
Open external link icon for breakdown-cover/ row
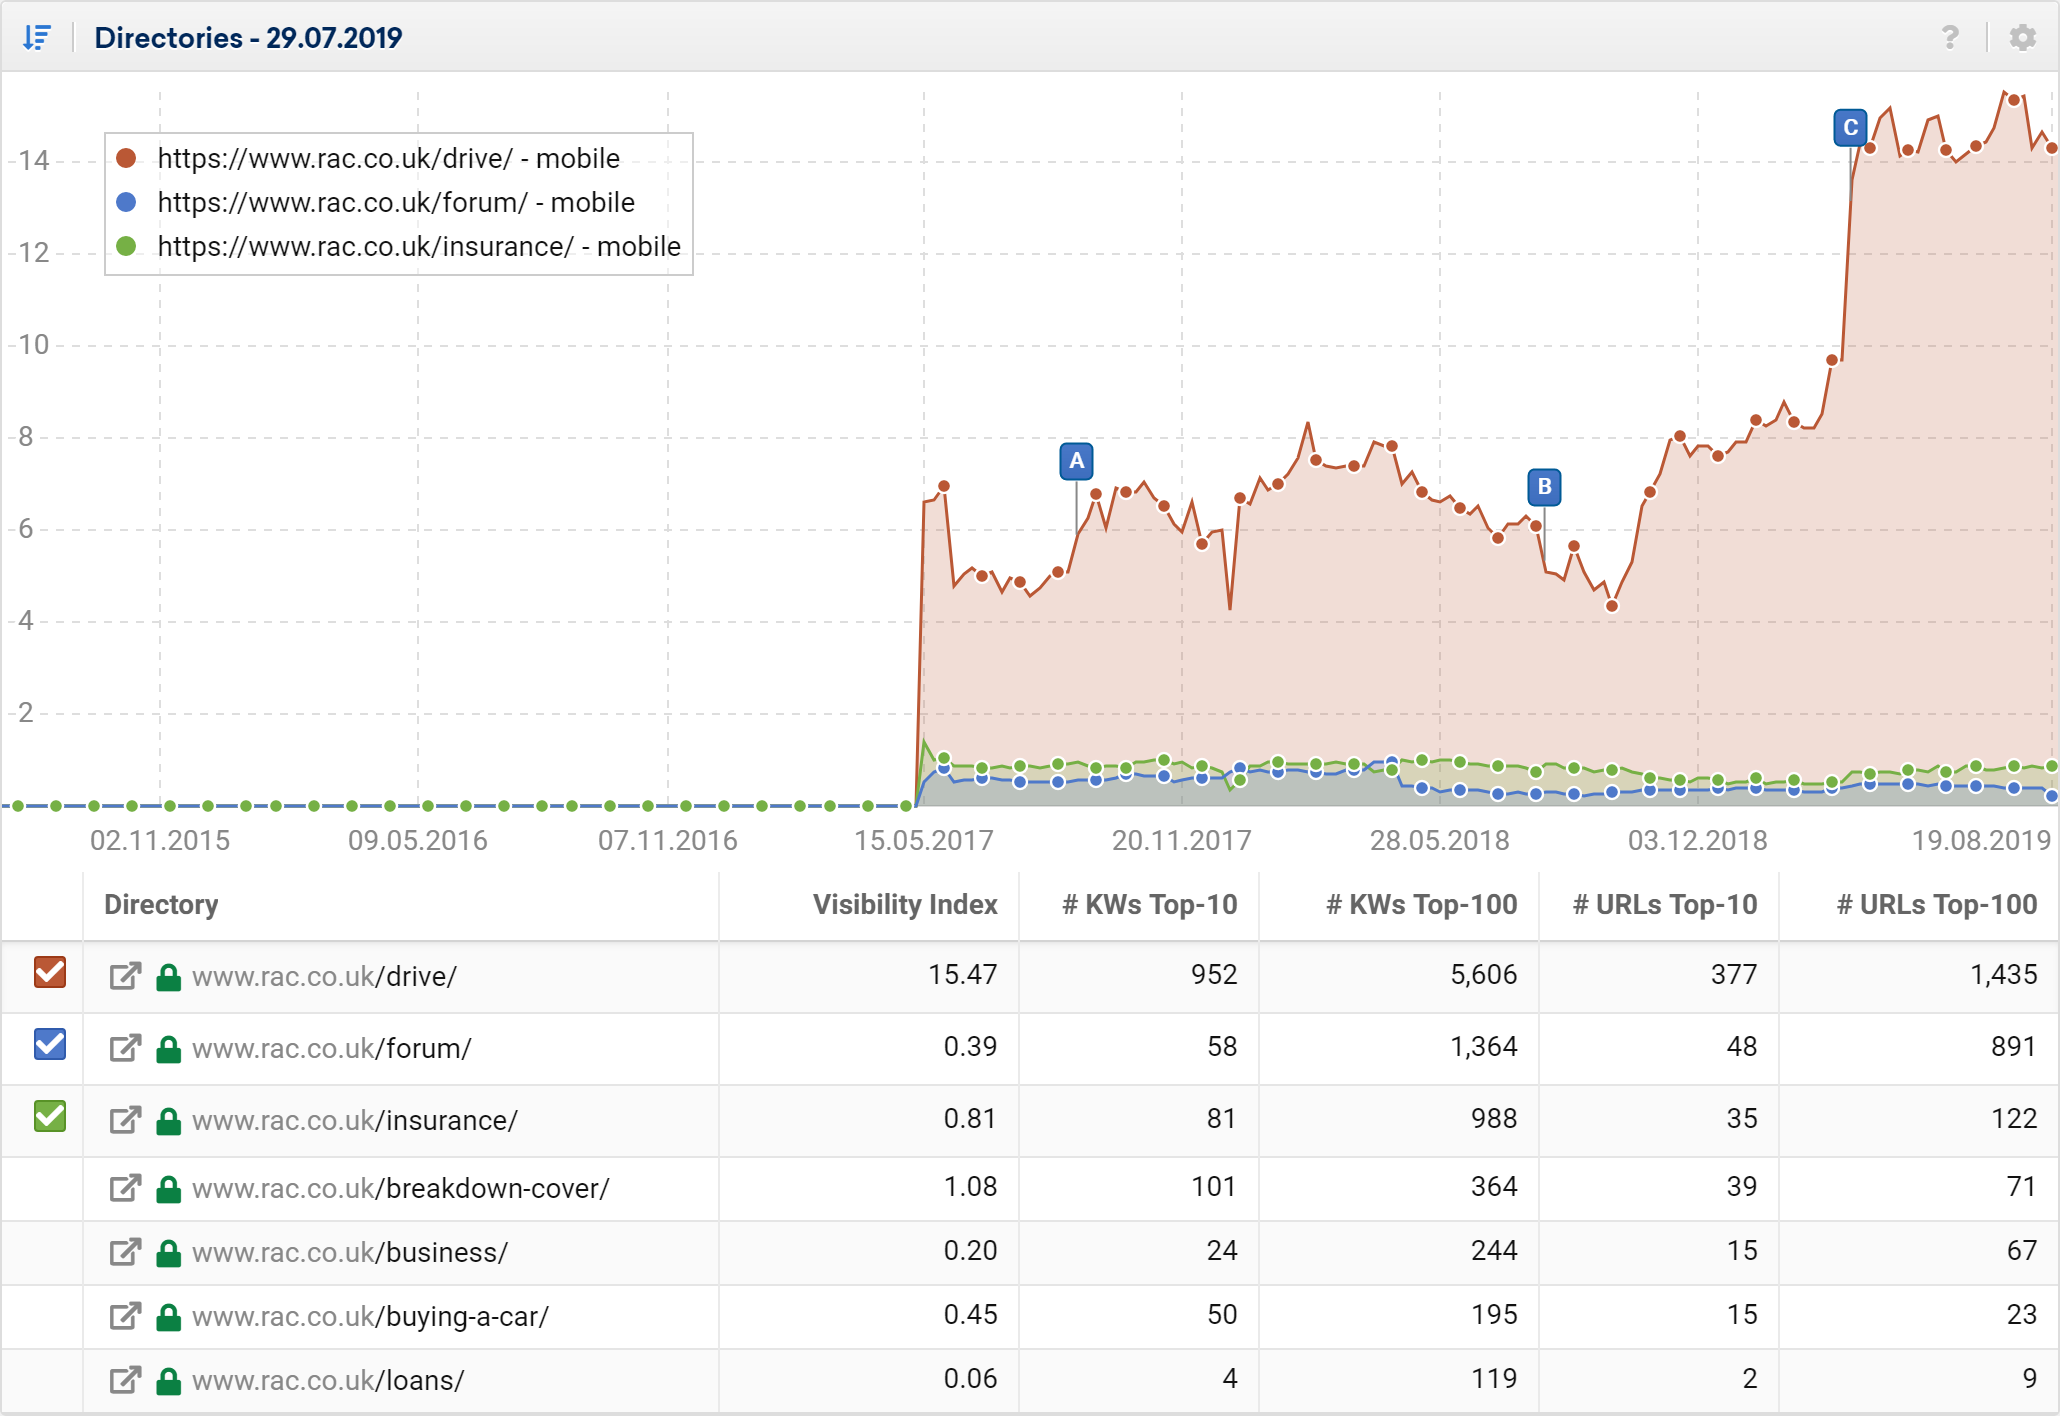point(125,1188)
